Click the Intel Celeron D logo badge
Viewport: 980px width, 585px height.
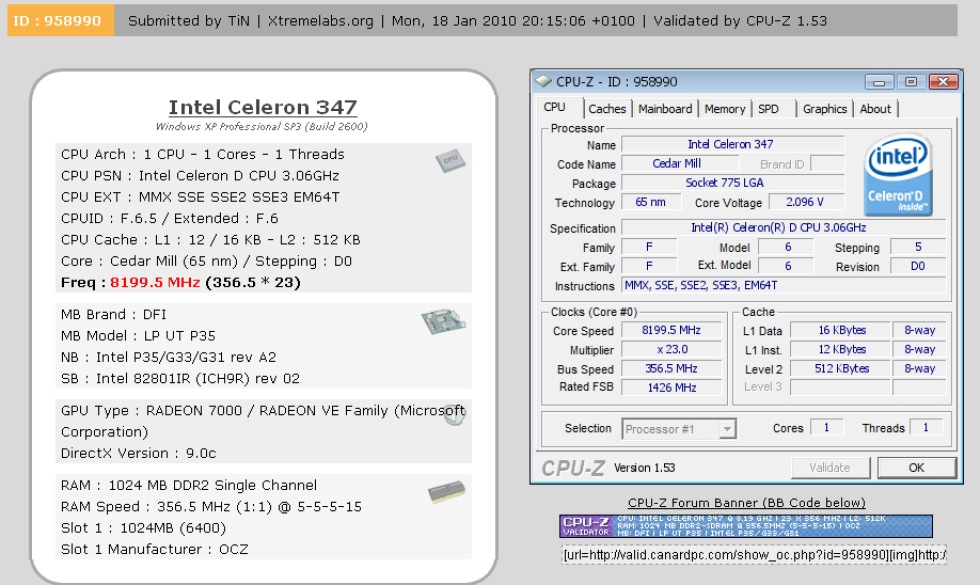(898, 175)
